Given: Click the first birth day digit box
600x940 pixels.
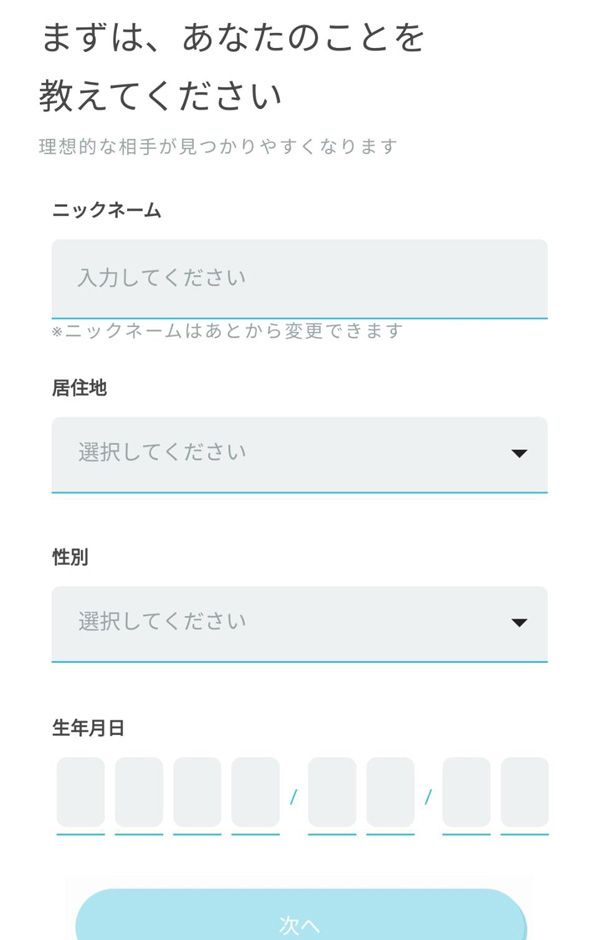Looking at the screenshot, I should coord(467,793).
